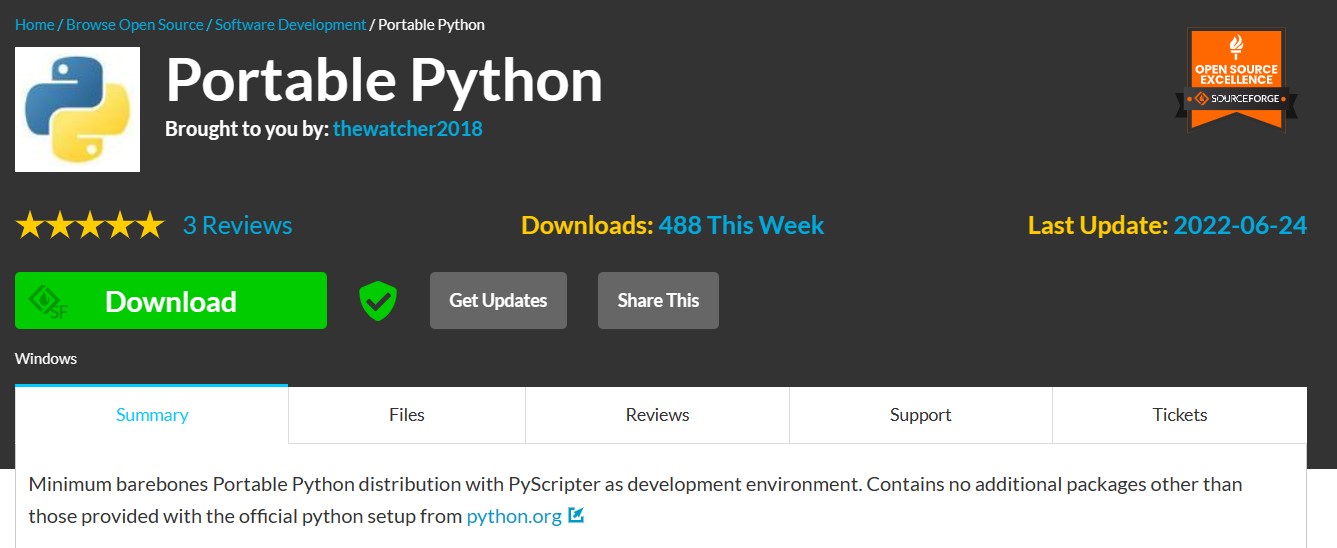Screen dimensions: 1337x548
Task: Follow the python.org link in description
Action: pos(514,516)
